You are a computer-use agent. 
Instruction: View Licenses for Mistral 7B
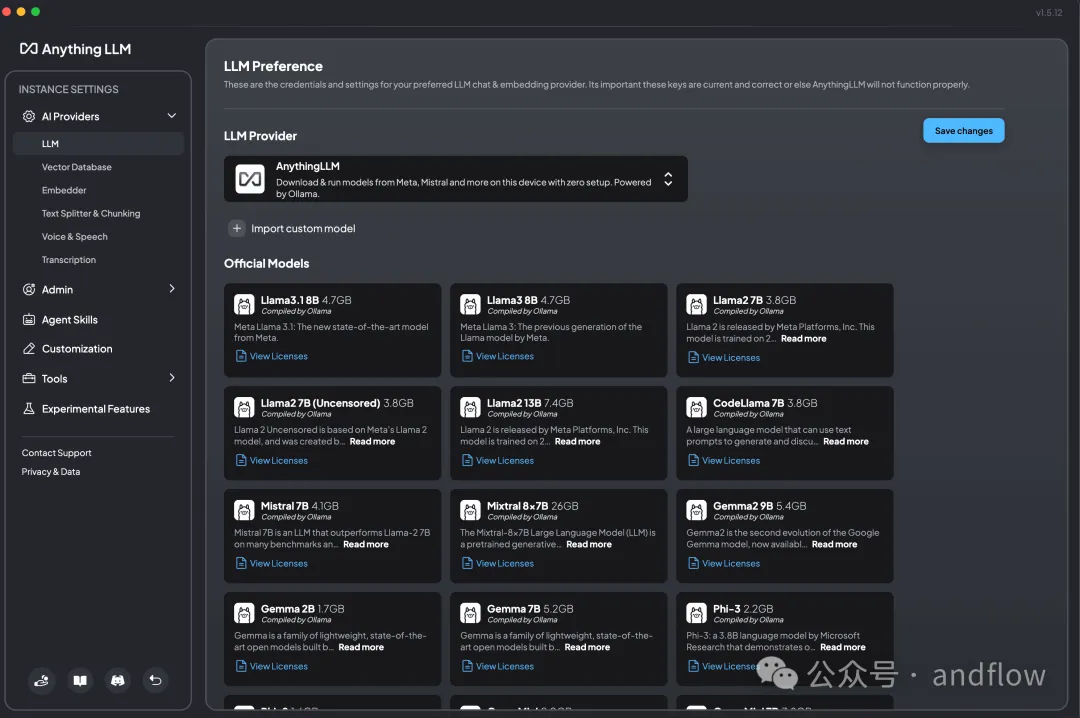point(271,563)
